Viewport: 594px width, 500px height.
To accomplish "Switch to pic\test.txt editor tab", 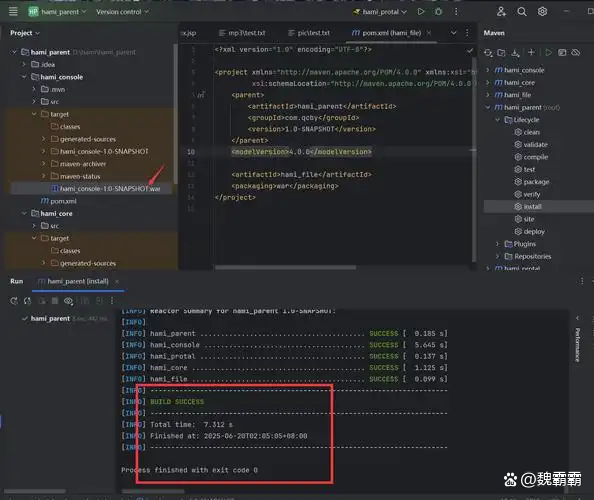I will point(309,33).
